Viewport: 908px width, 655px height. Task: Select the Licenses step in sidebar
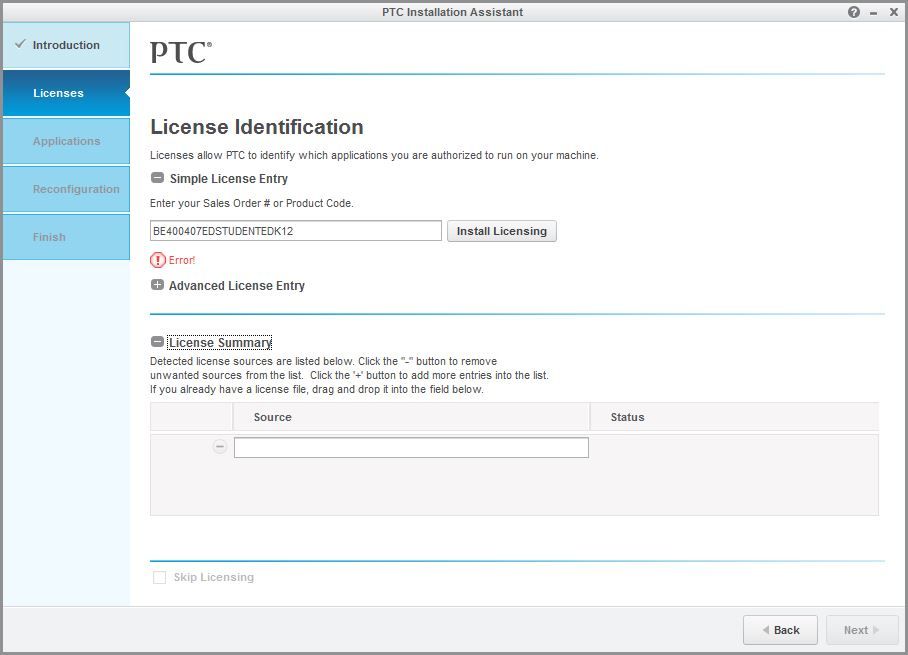[59, 93]
